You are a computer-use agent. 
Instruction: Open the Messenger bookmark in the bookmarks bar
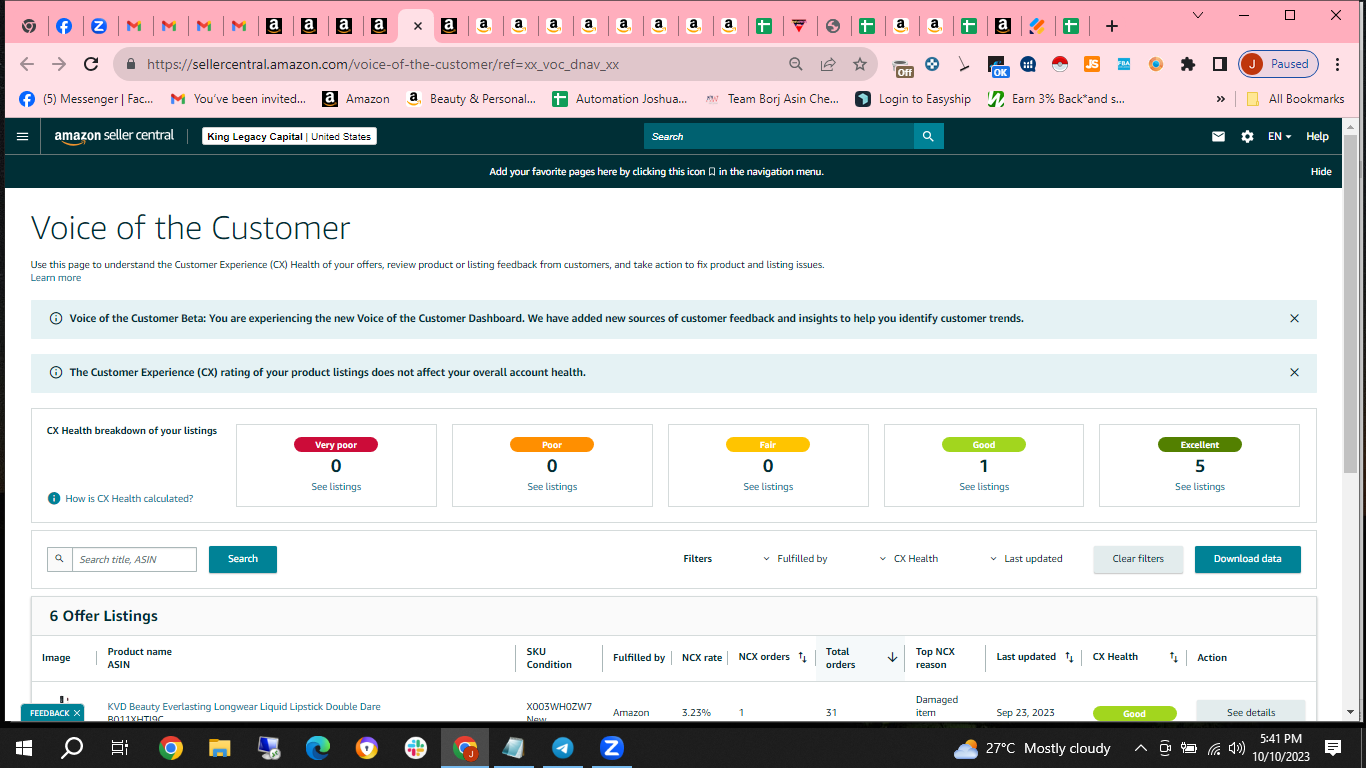[87, 99]
